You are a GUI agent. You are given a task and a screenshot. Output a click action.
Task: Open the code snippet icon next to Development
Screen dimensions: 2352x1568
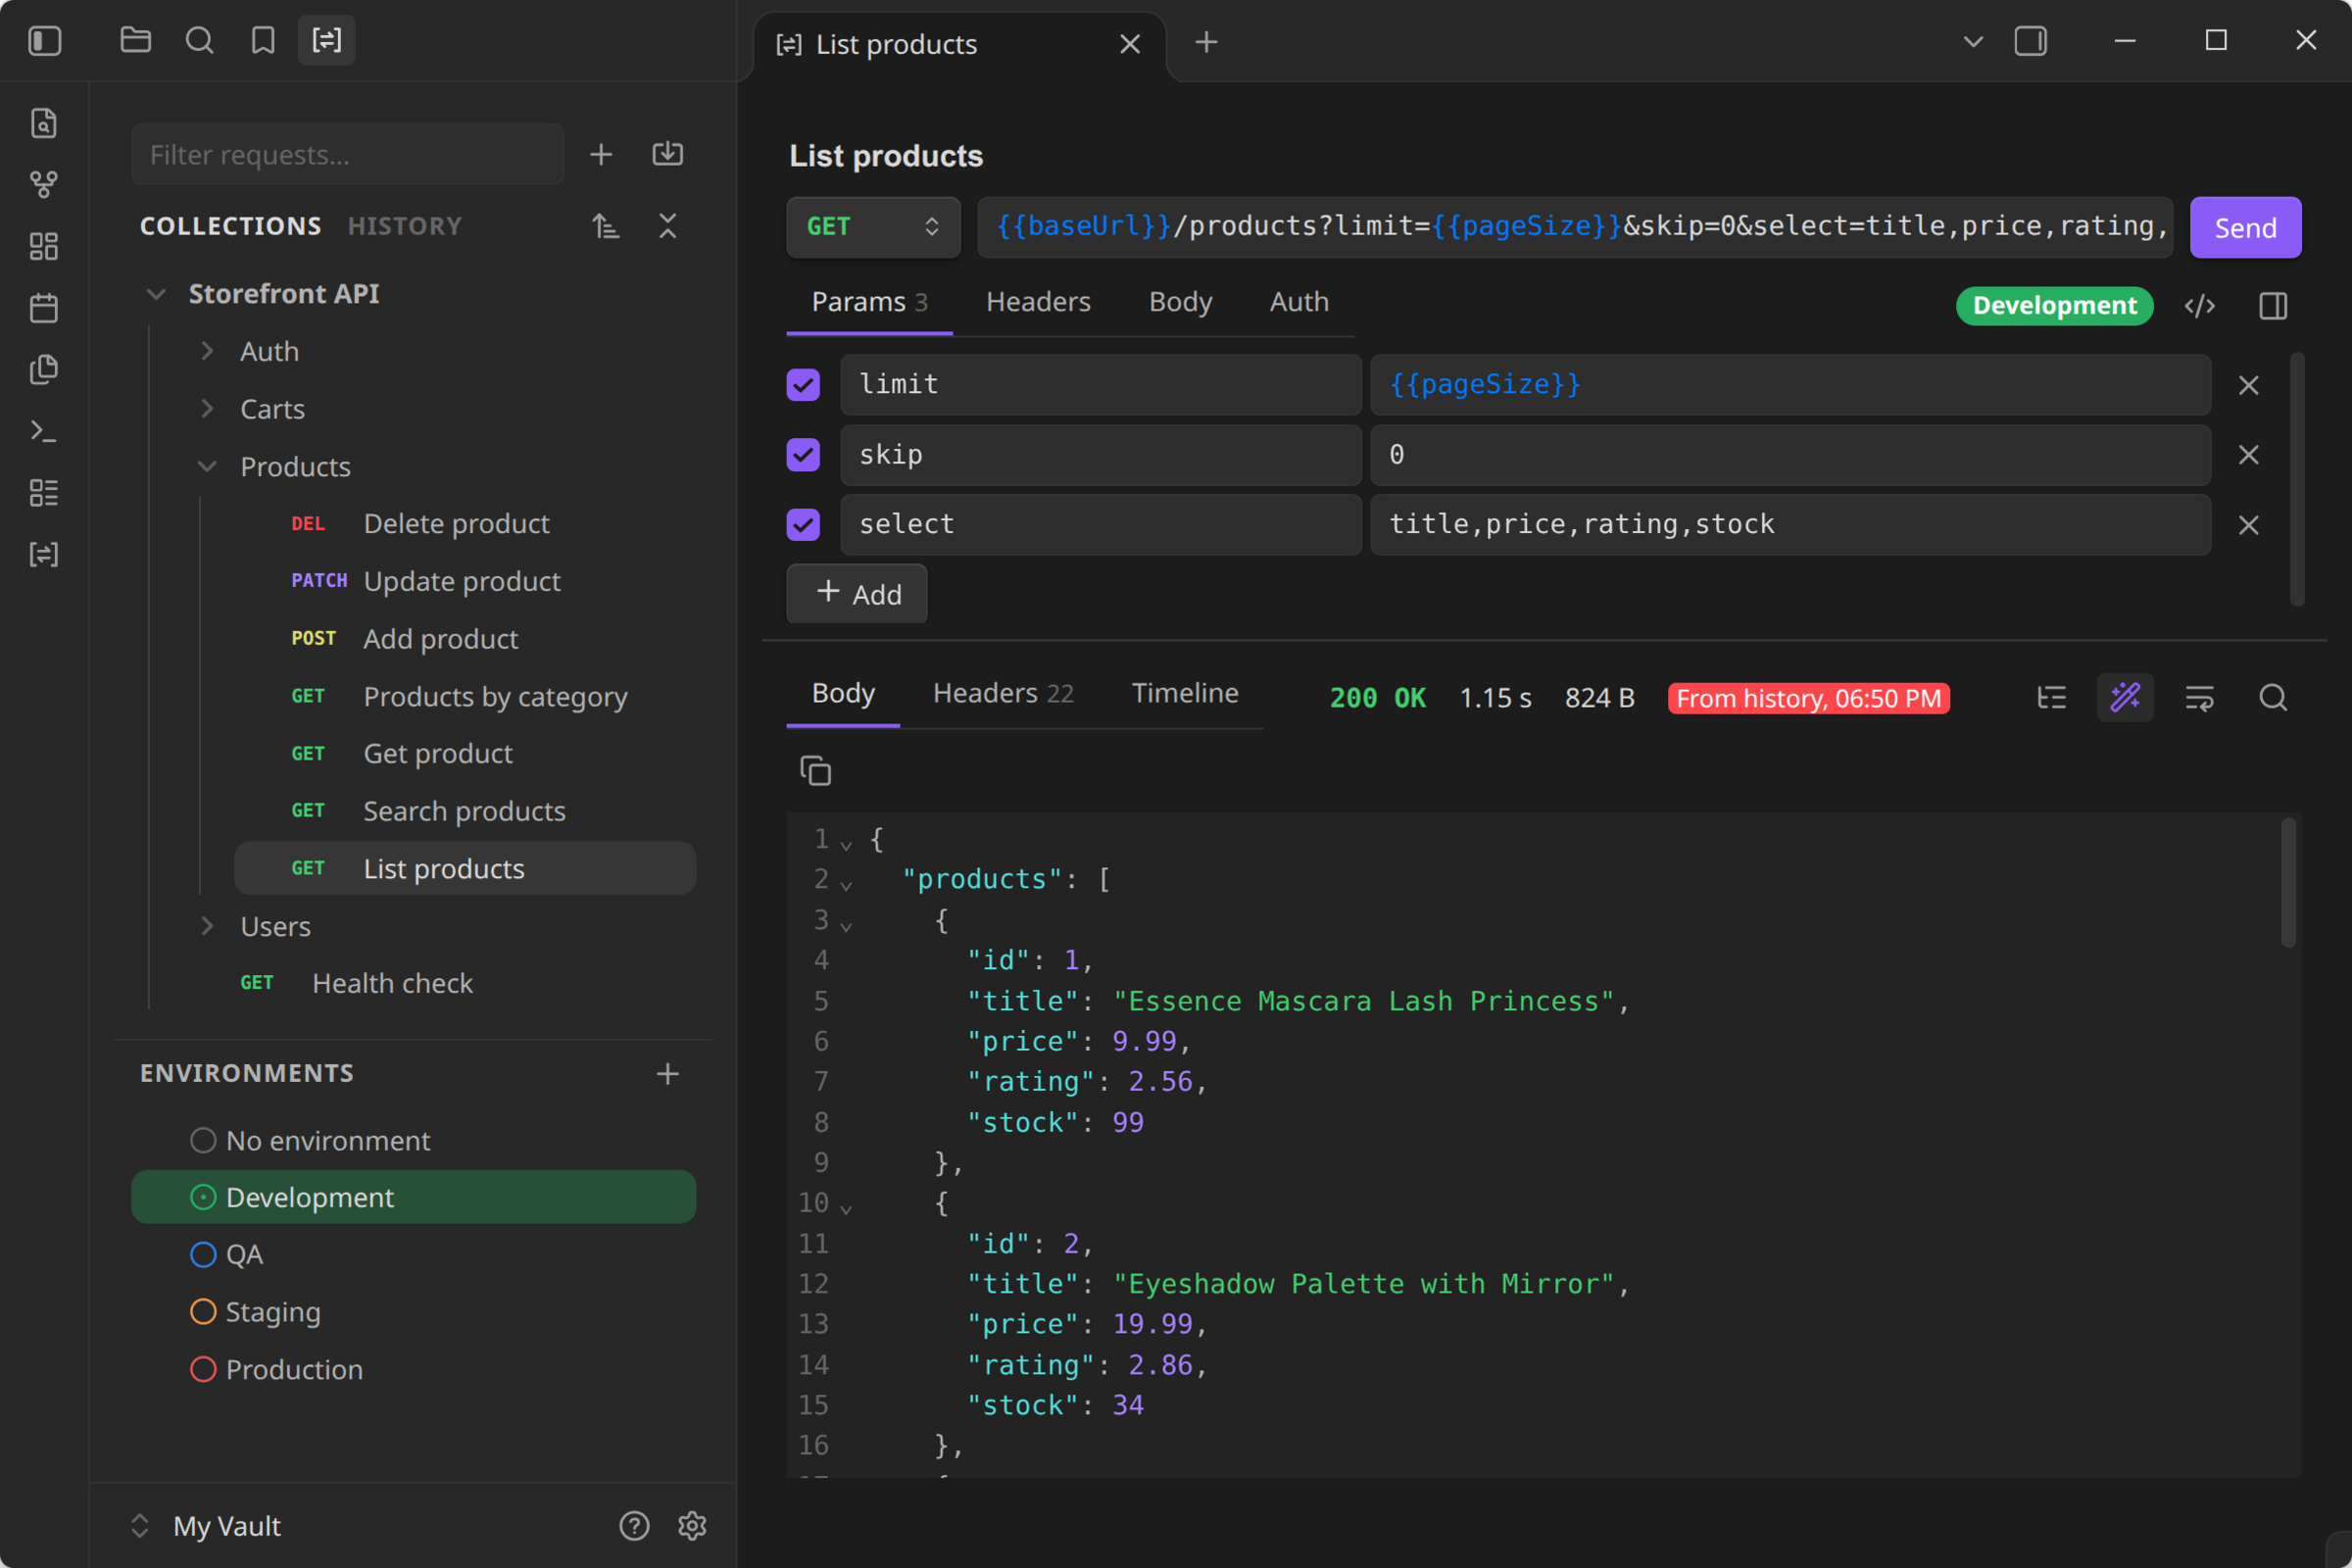pos(2199,306)
